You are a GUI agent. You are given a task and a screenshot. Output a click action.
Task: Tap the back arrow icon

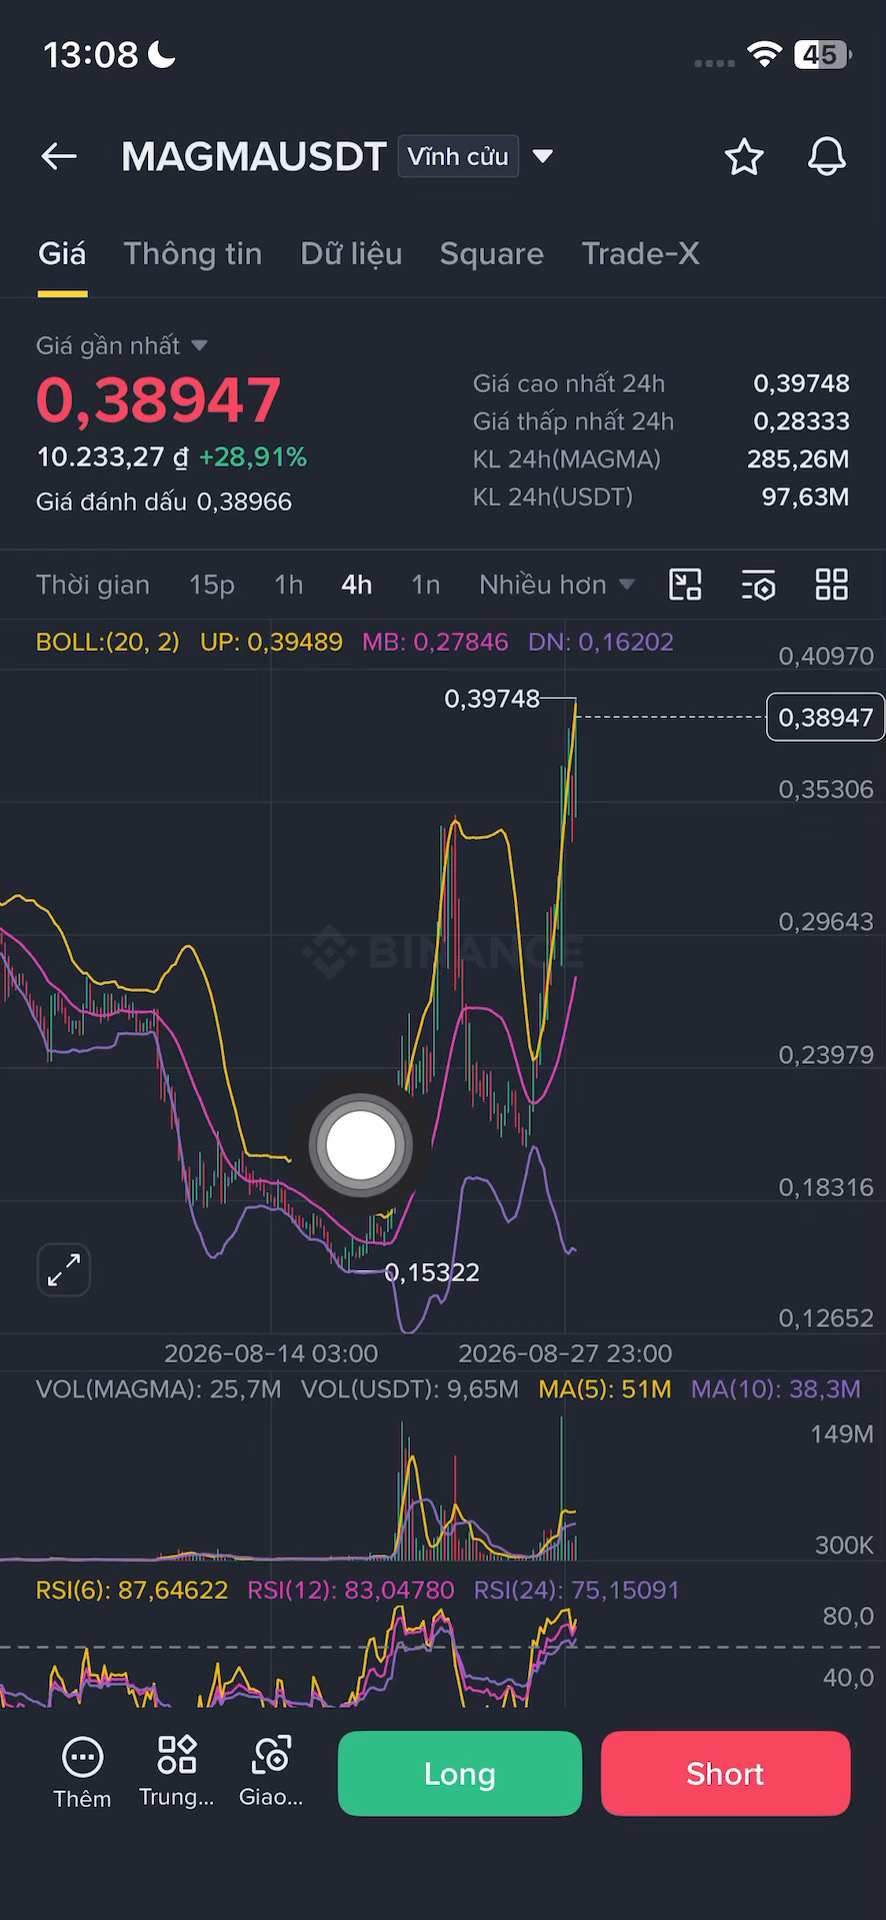click(x=59, y=156)
